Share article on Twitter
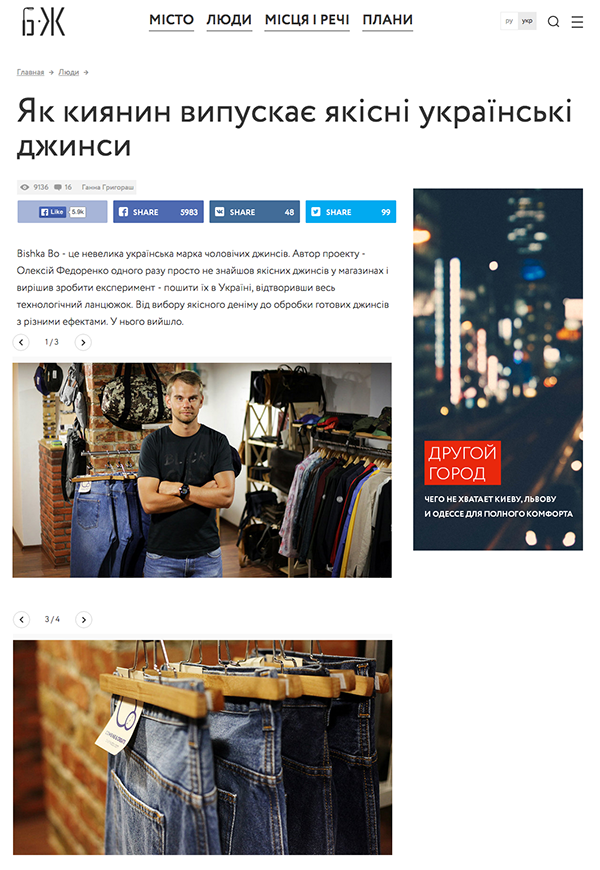Image resolution: width=600 pixels, height=870 pixels. (x=351, y=212)
